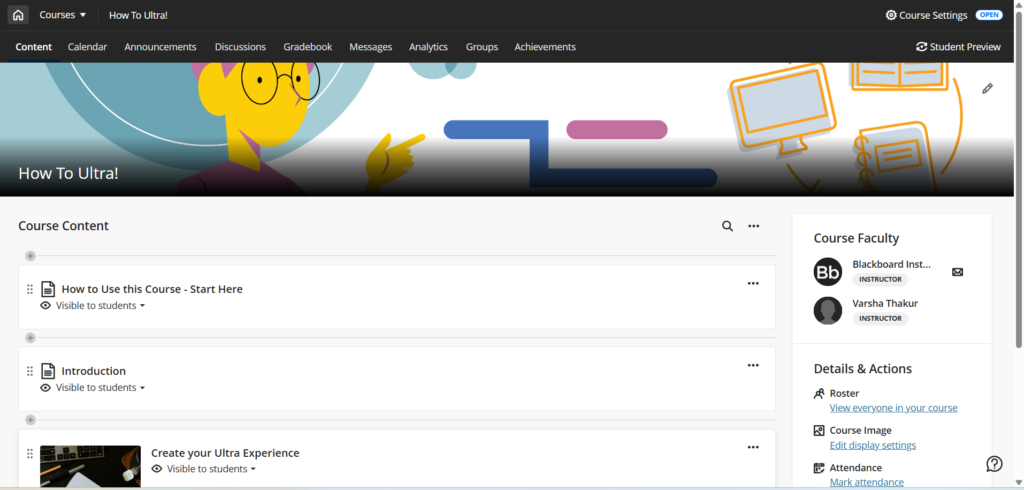Select Blackboard Inst... faculty name
1024x490 pixels.
point(891,265)
